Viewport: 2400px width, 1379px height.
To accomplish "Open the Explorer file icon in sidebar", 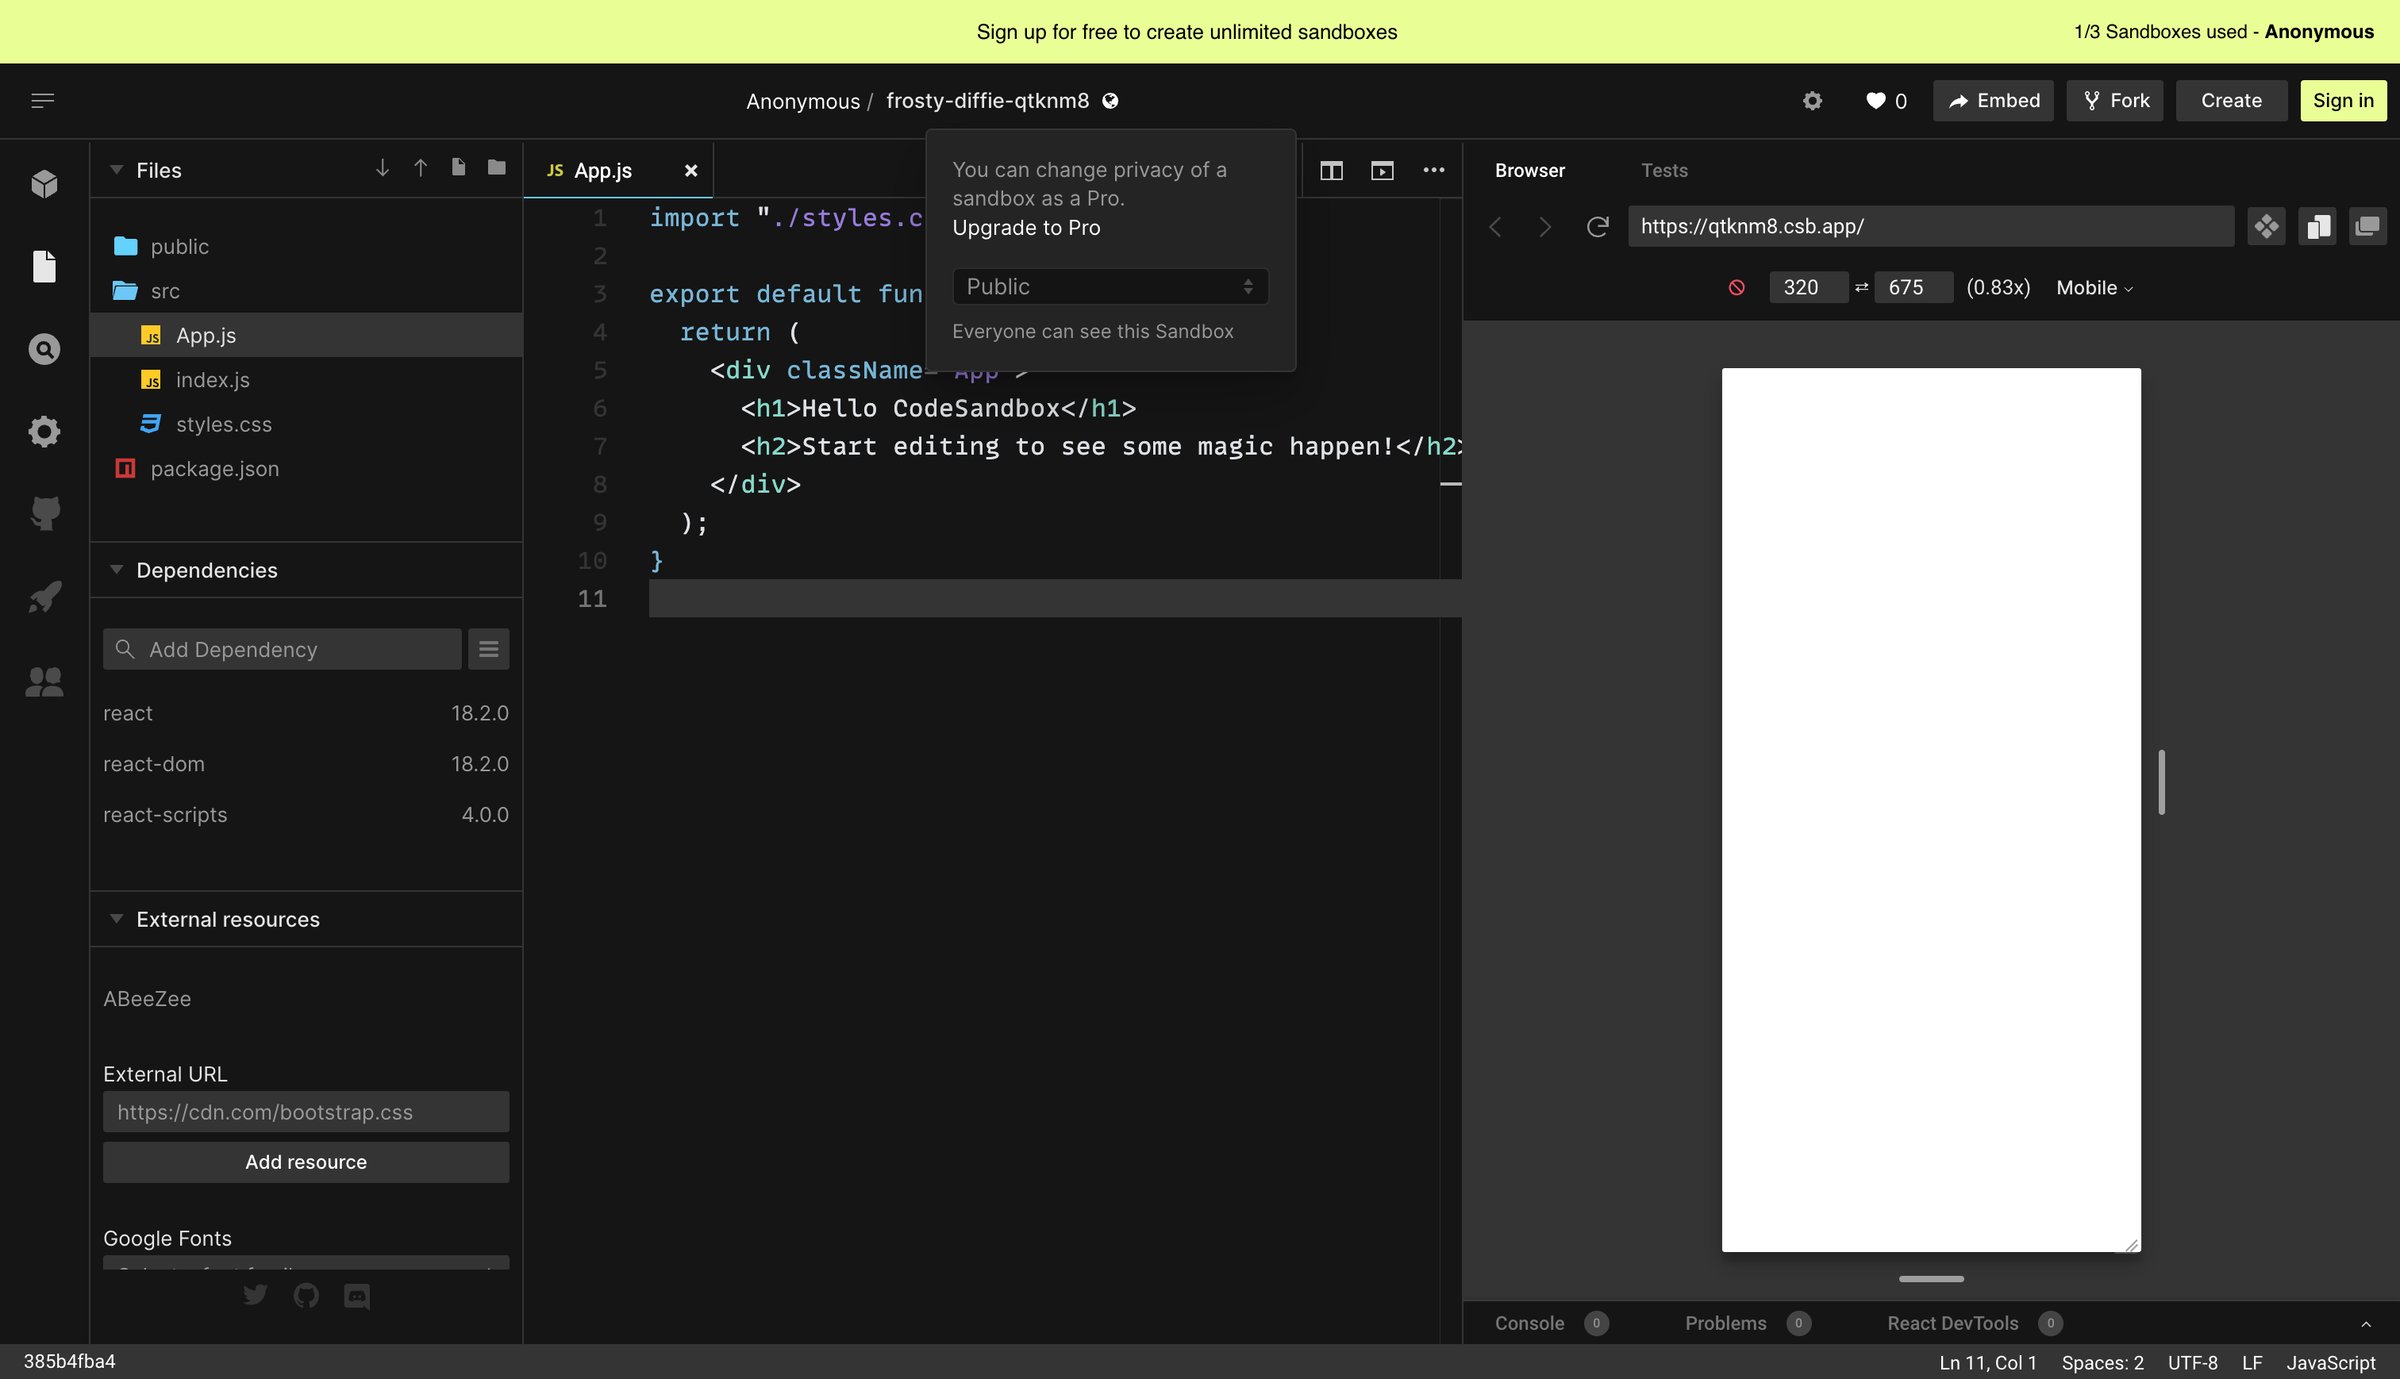I will click(x=44, y=266).
